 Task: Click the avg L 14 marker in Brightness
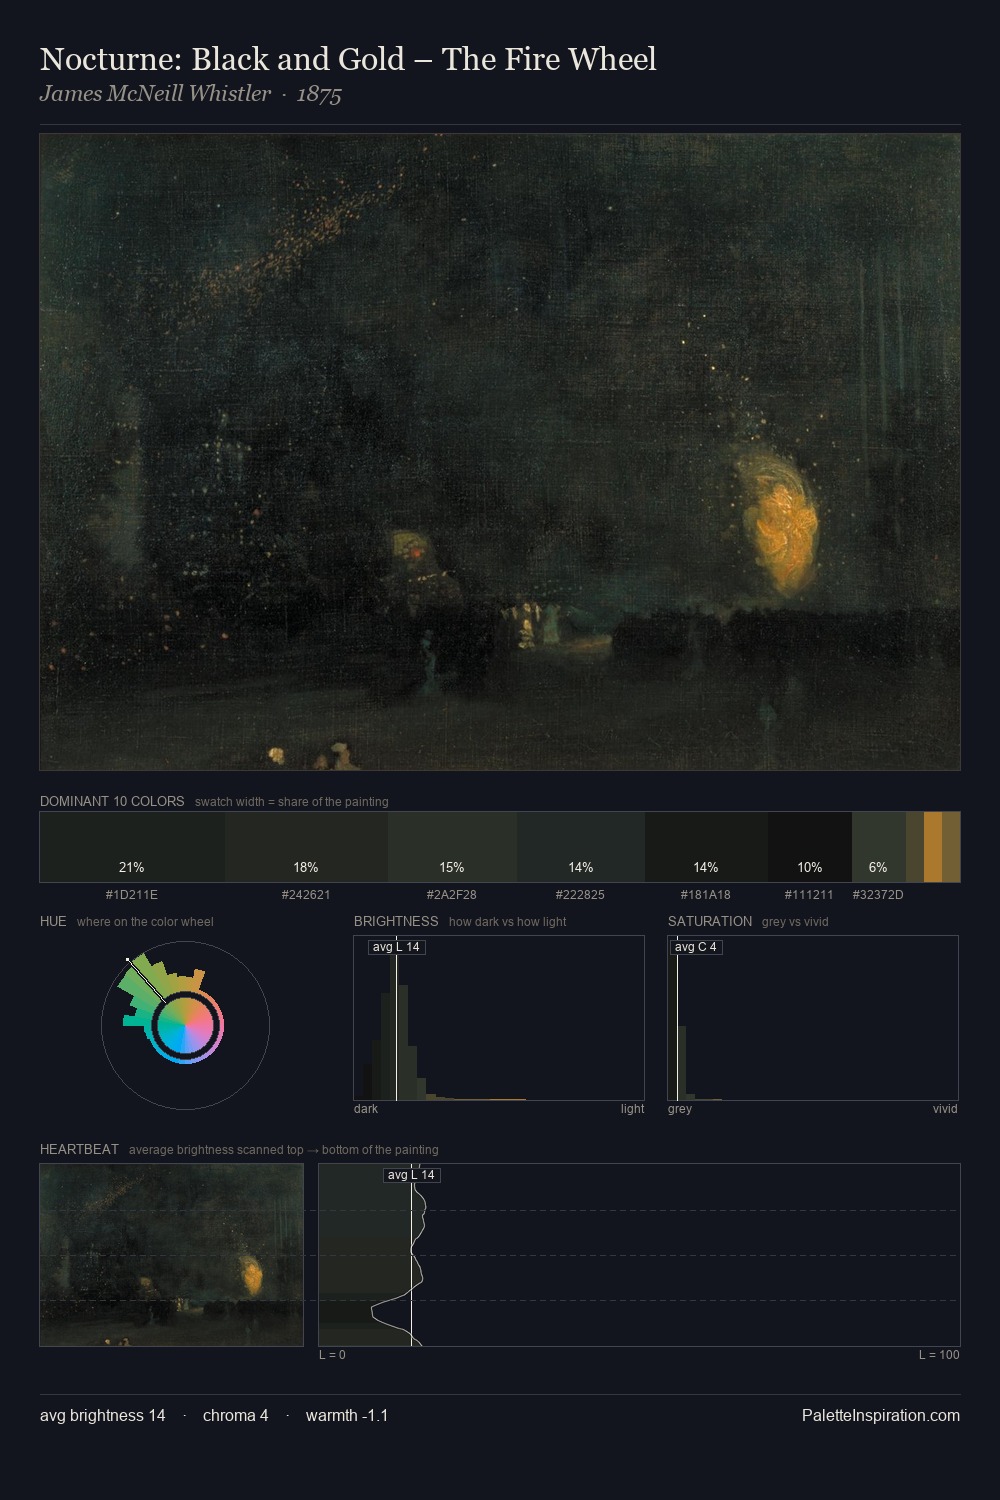396,947
